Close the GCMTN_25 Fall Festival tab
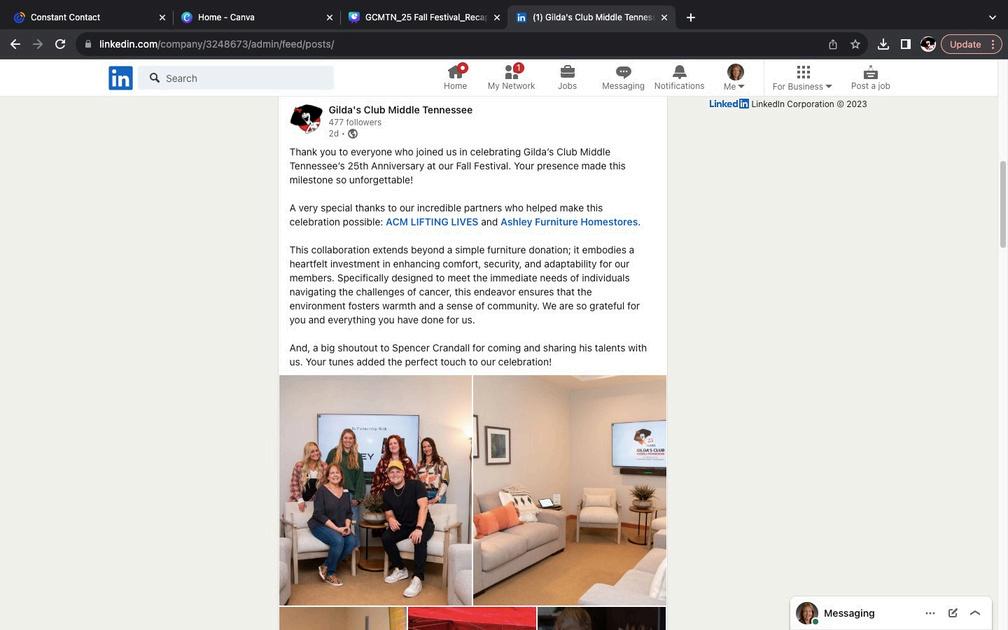 coord(497,17)
